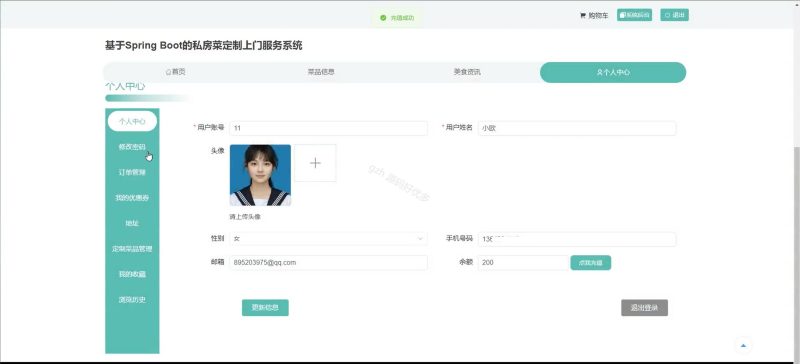Open 定制菜品管理 in the sidebar

pos(132,249)
